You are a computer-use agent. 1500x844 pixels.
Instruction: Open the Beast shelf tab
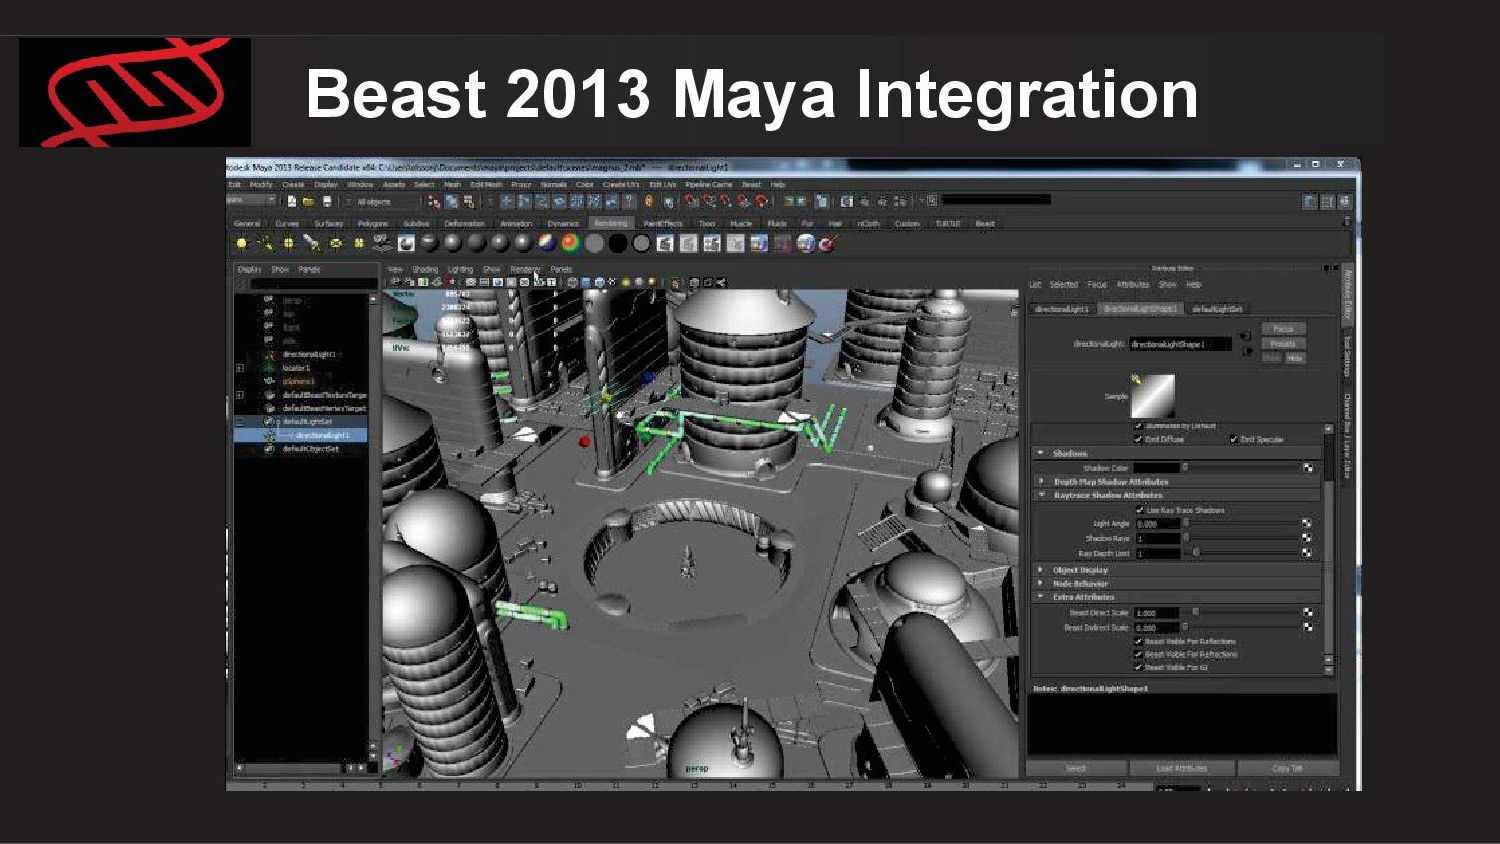[985, 224]
